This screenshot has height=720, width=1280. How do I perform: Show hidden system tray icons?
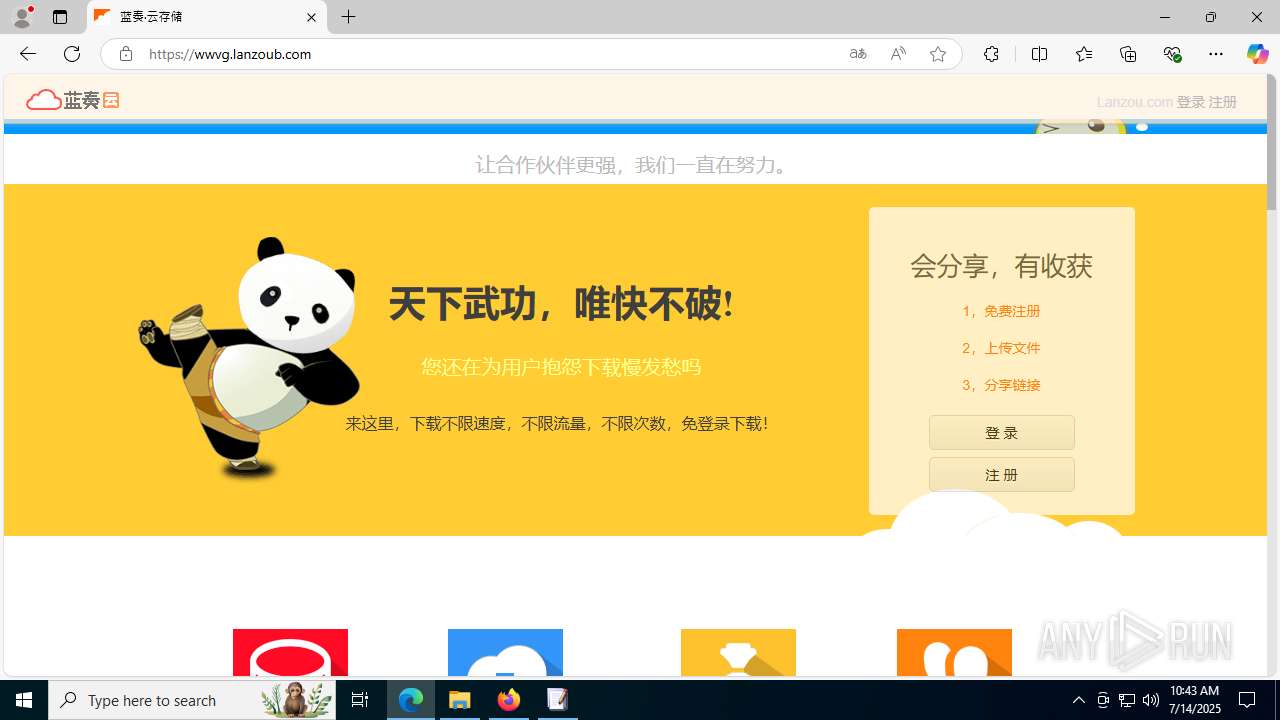click(1078, 700)
